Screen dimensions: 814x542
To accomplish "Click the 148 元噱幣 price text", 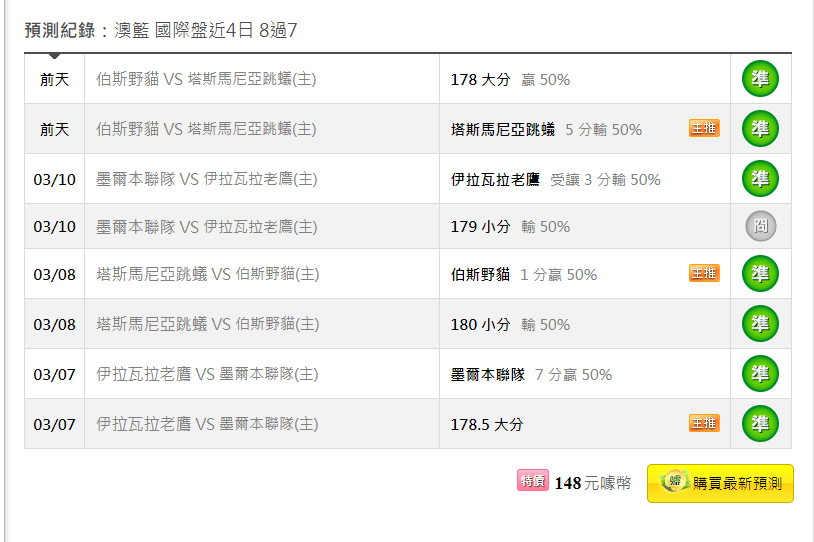I will (x=593, y=483).
